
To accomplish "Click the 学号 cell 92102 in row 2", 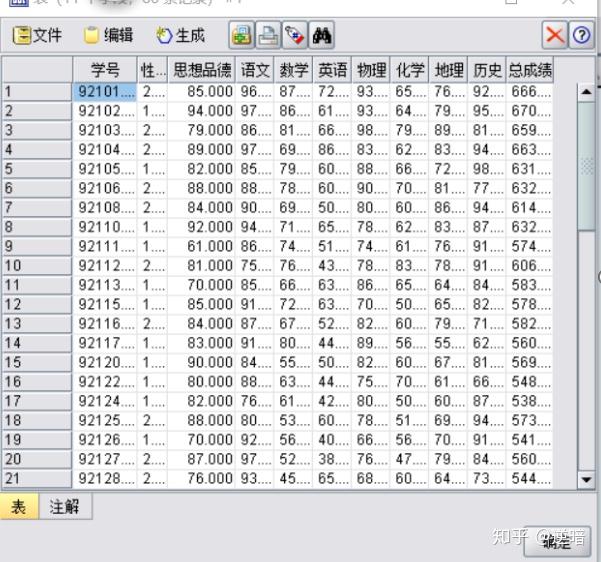I will pos(105,111).
